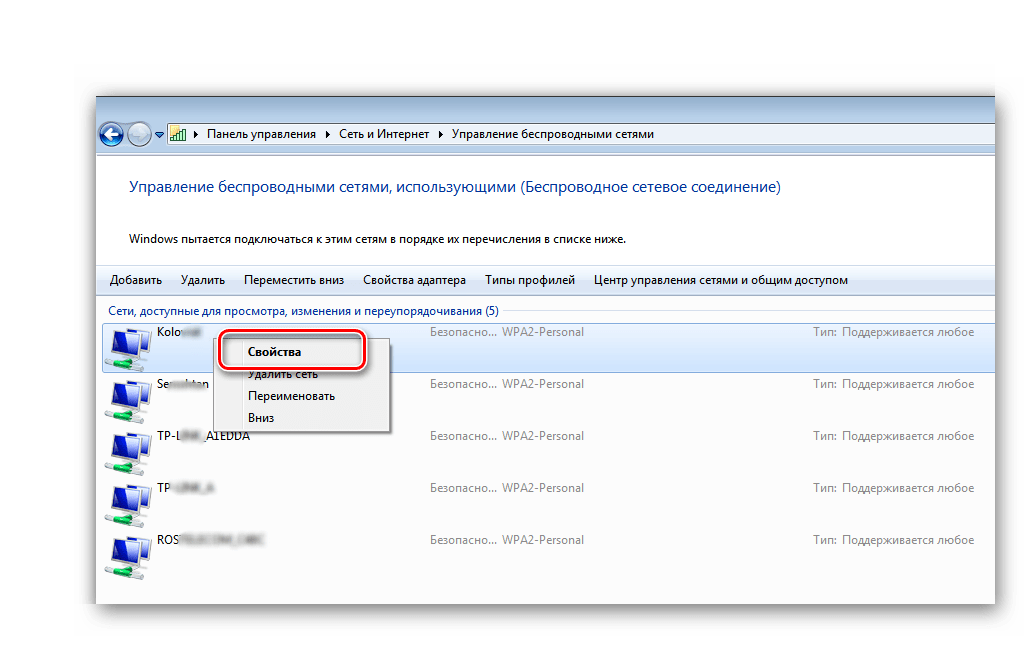Screen dimensions: 1027x668
Task: Click 'WPA2-Personal' in the second network row
Action: point(543,384)
